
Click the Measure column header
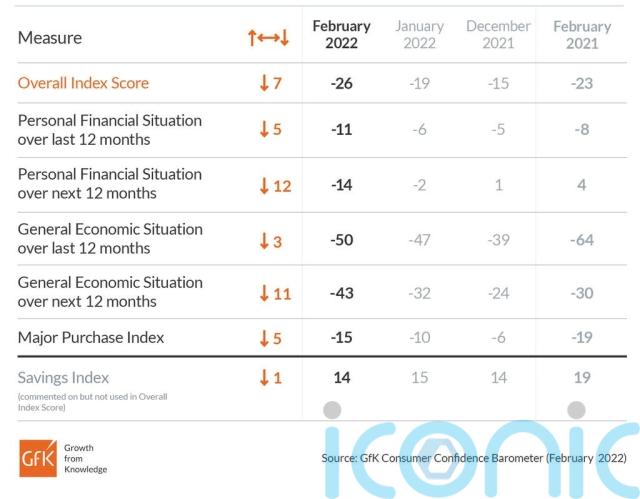[x=50, y=38]
